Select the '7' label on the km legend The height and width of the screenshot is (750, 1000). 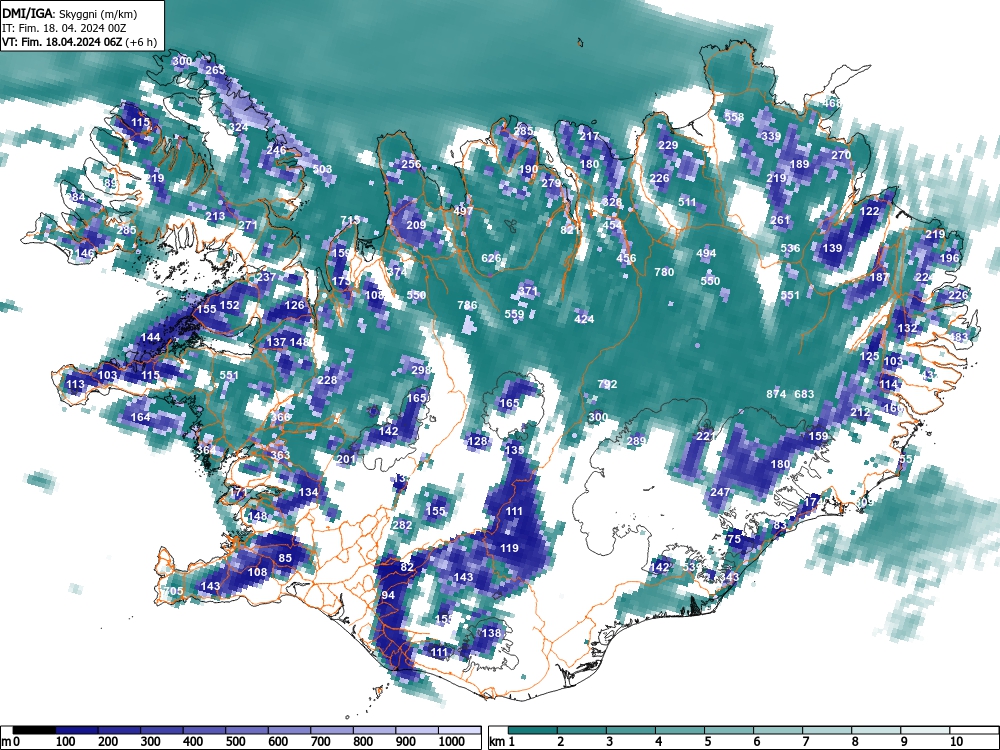point(806,742)
